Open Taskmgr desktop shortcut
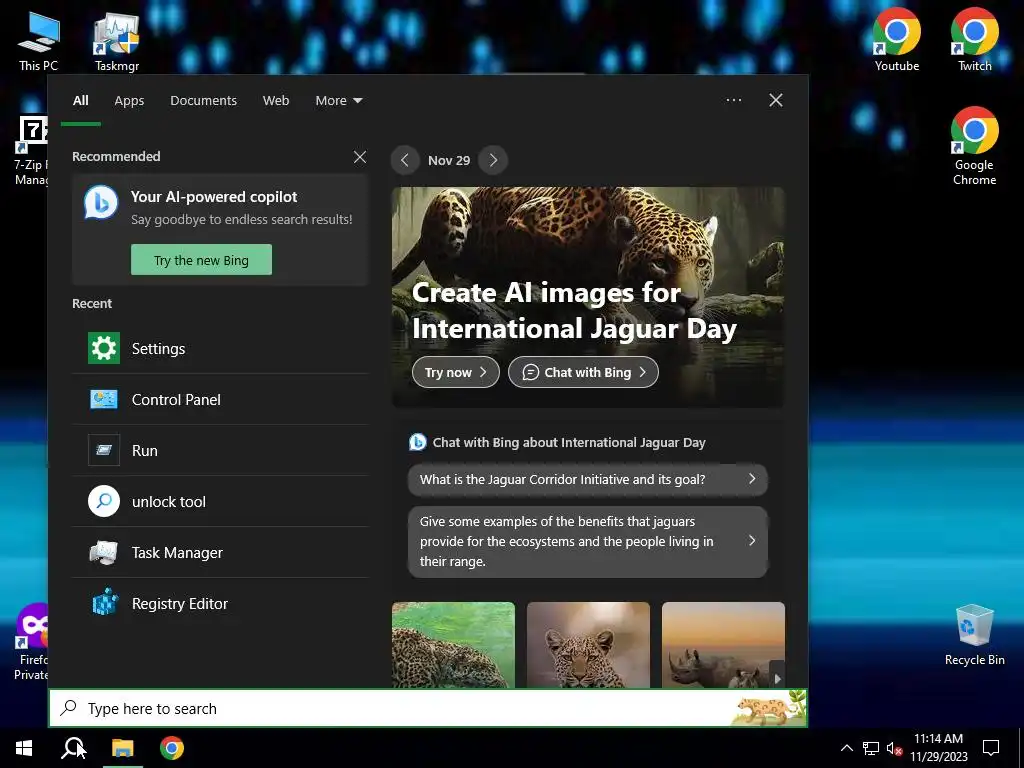 pos(117,40)
